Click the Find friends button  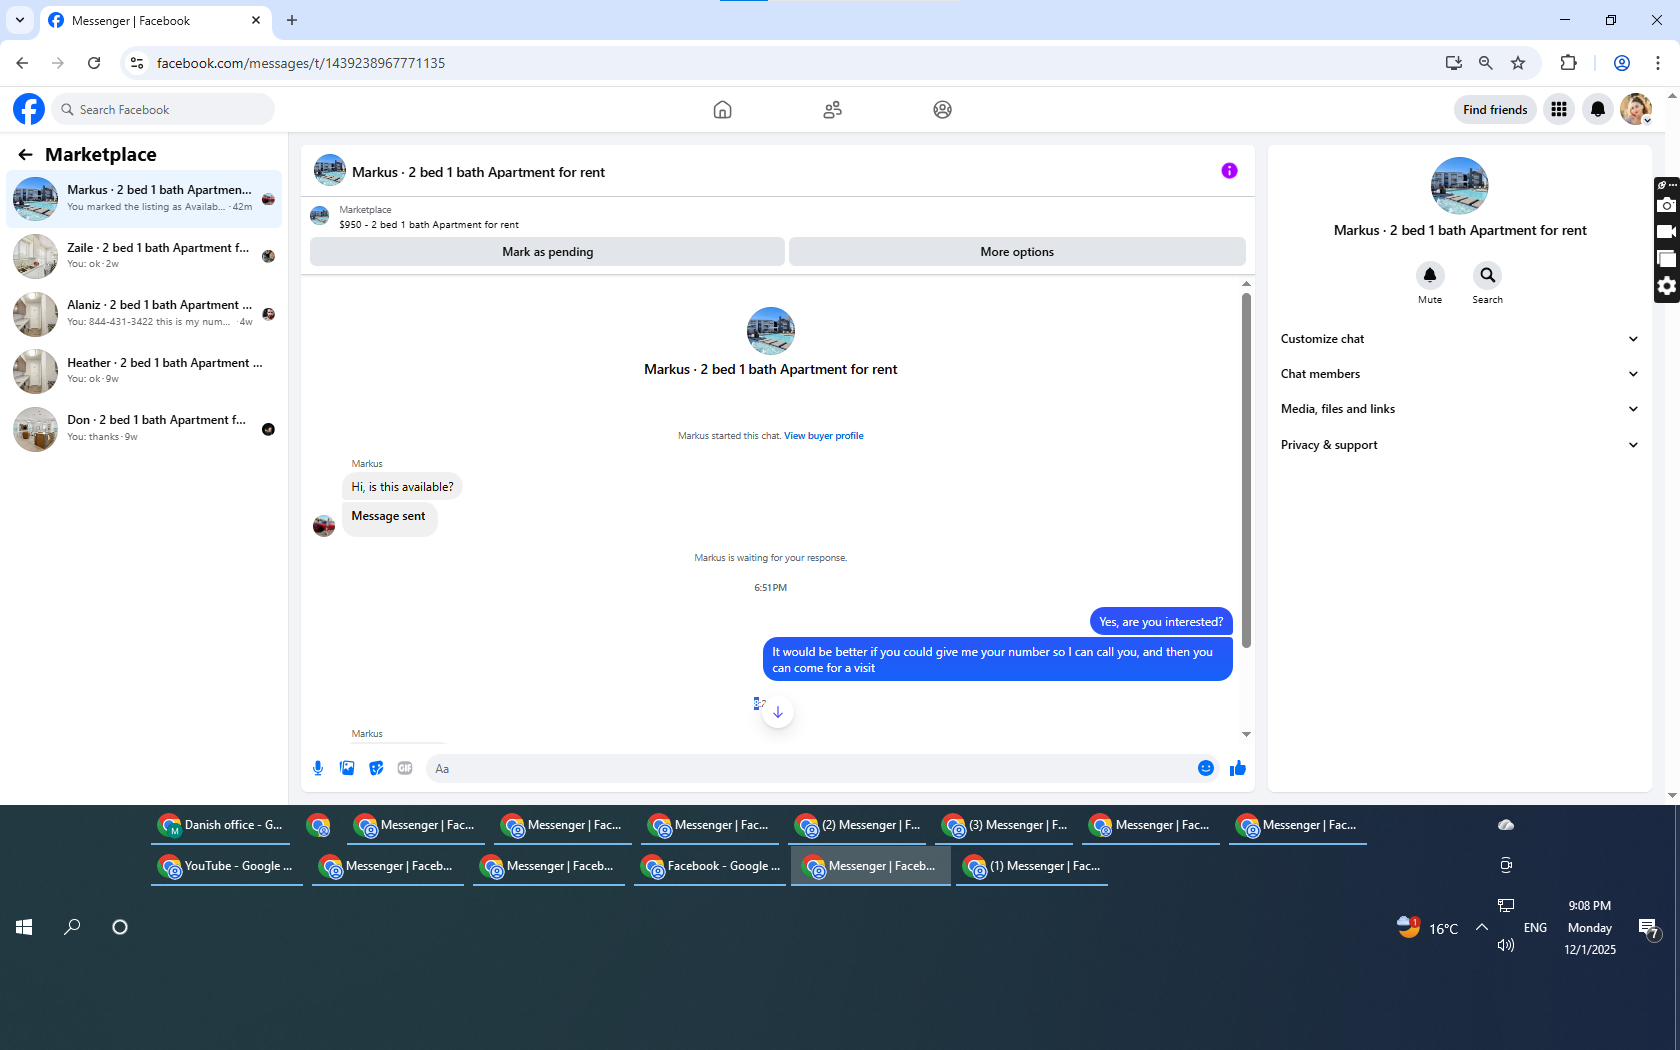point(1495,109)
